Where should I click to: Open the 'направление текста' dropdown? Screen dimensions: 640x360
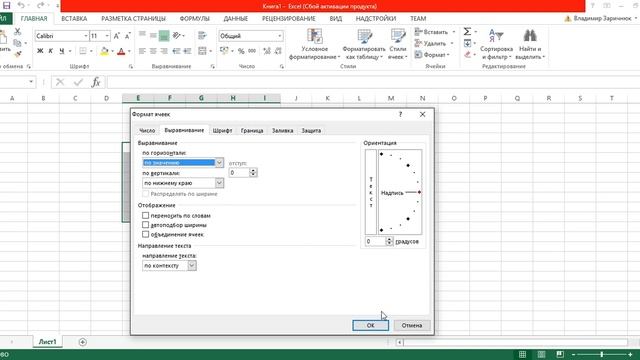click(191, 265)
